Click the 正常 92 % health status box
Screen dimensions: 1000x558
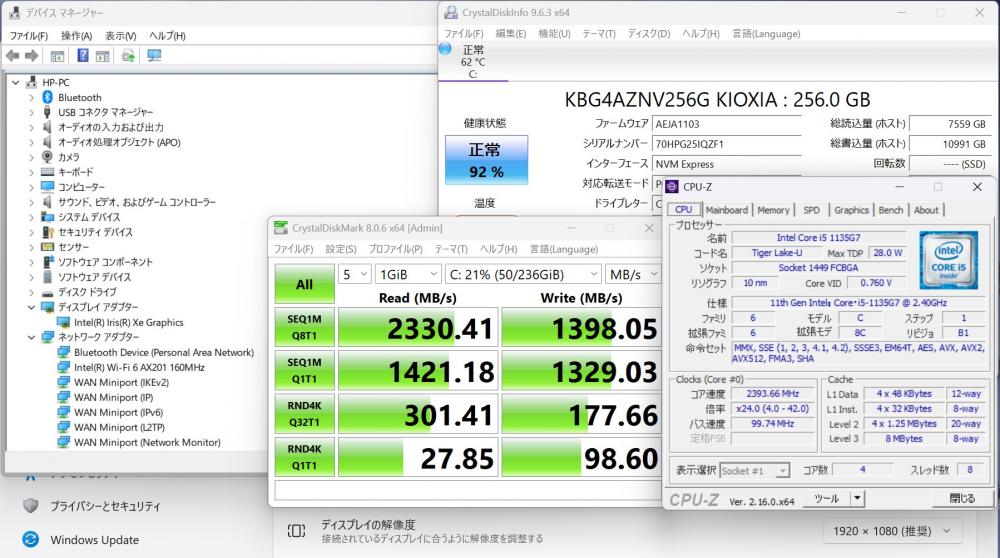[x=486, y=160]
